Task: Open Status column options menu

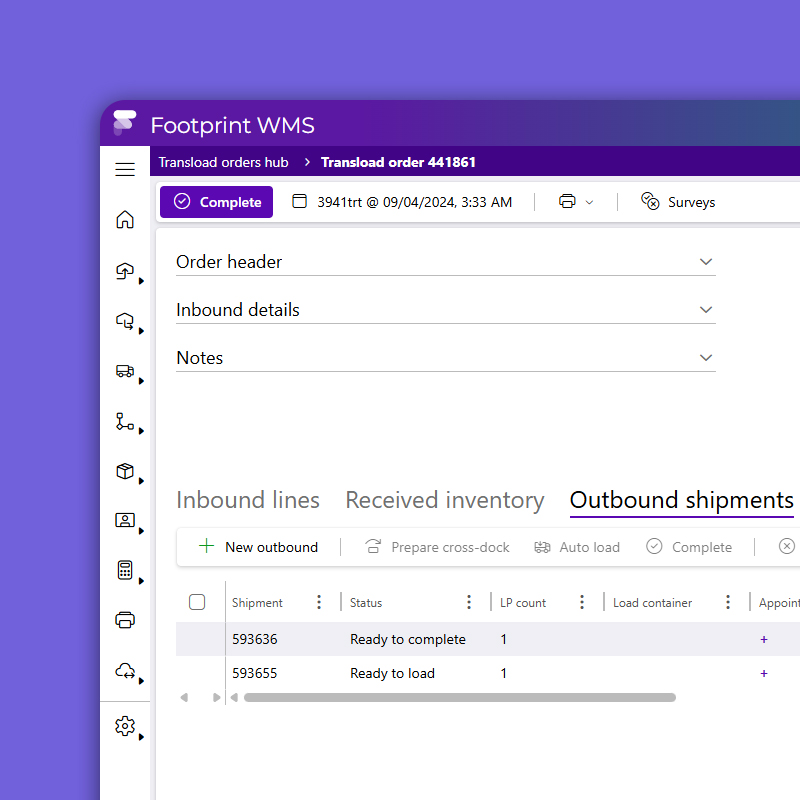Action: (469, 602)
